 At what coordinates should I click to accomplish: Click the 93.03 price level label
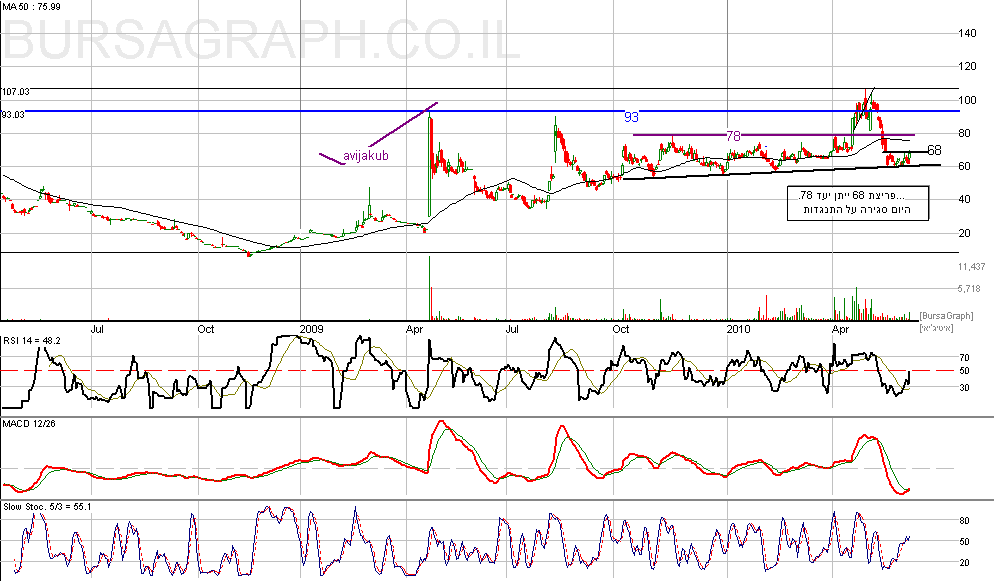point(13,114)
